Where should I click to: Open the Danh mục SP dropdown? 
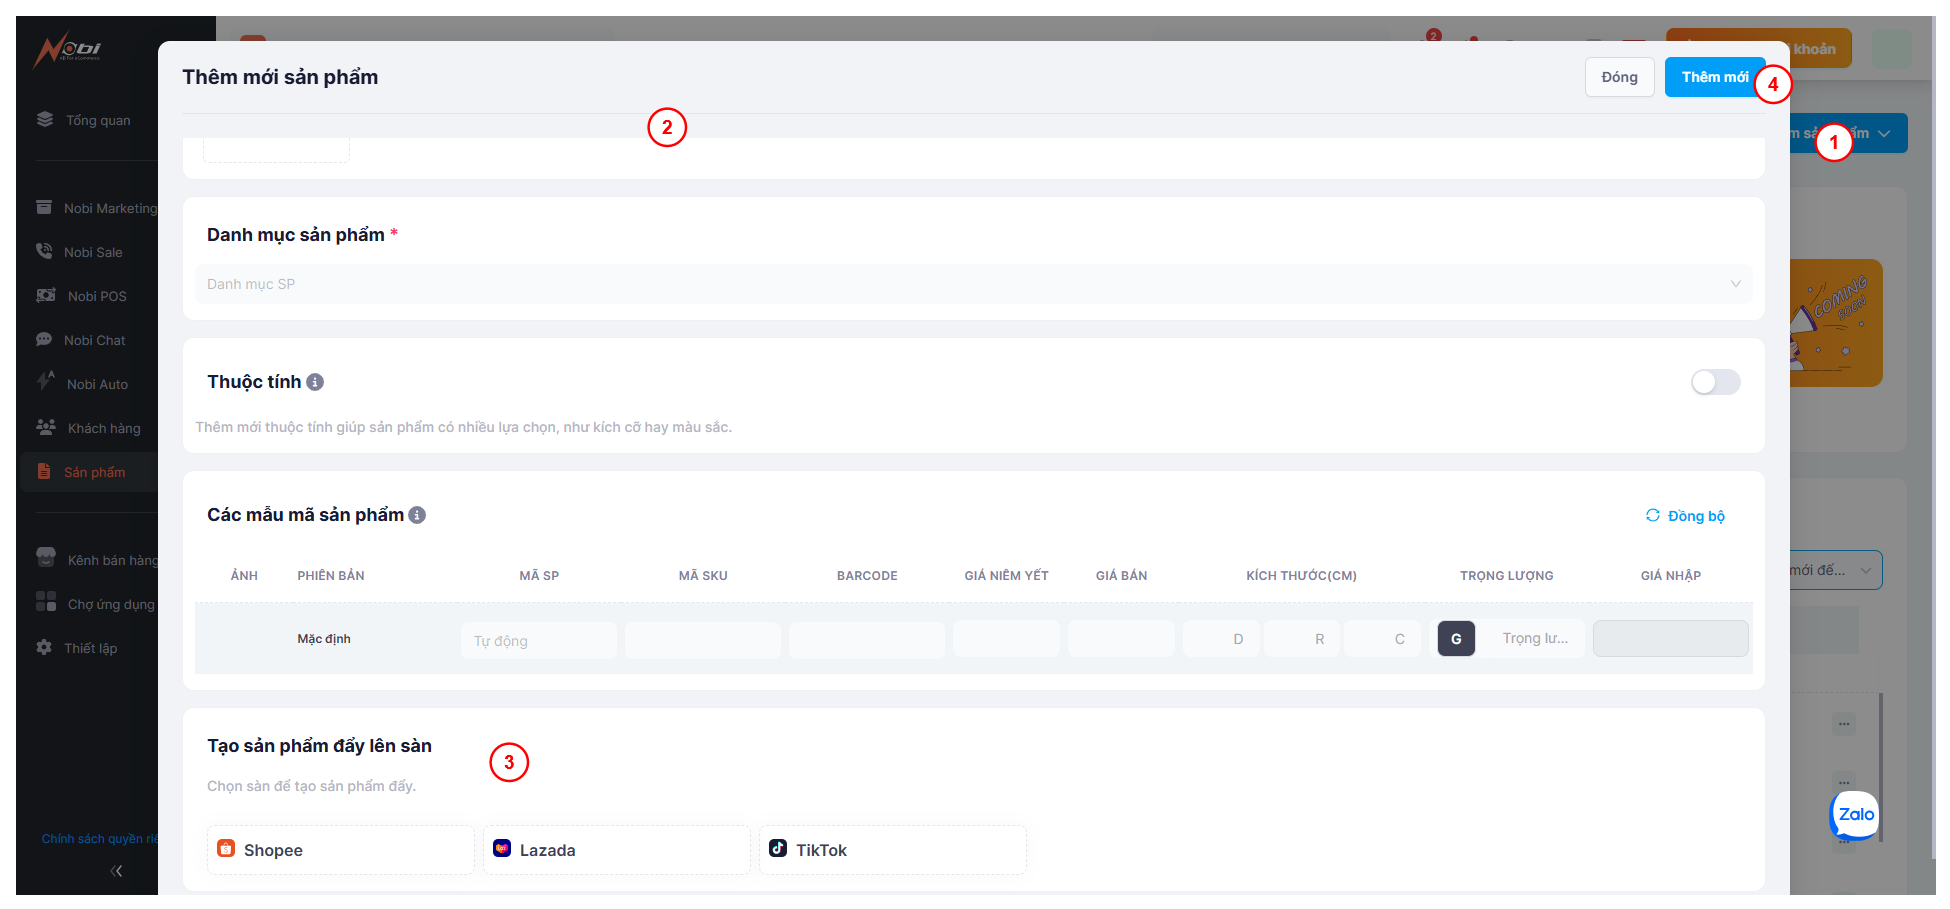(973, 284)
